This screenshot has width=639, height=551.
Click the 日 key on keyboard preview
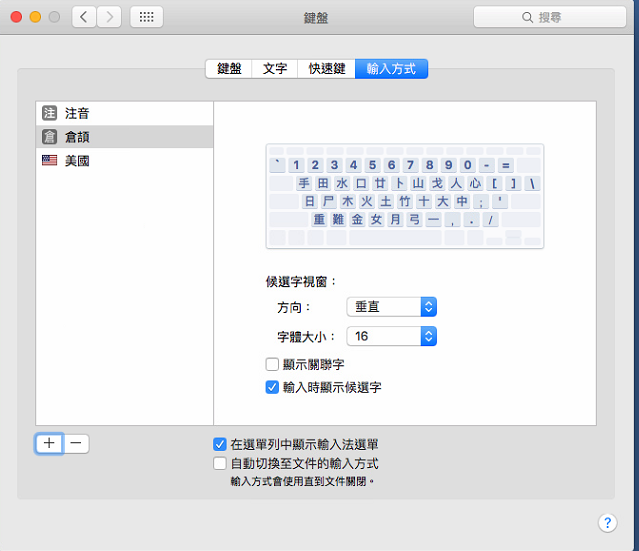click(310, 201)
